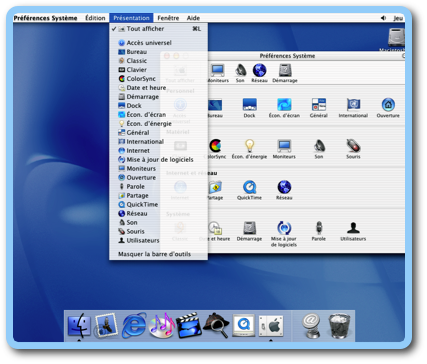Select Partage from the Présentation menu

click(158, 196)
